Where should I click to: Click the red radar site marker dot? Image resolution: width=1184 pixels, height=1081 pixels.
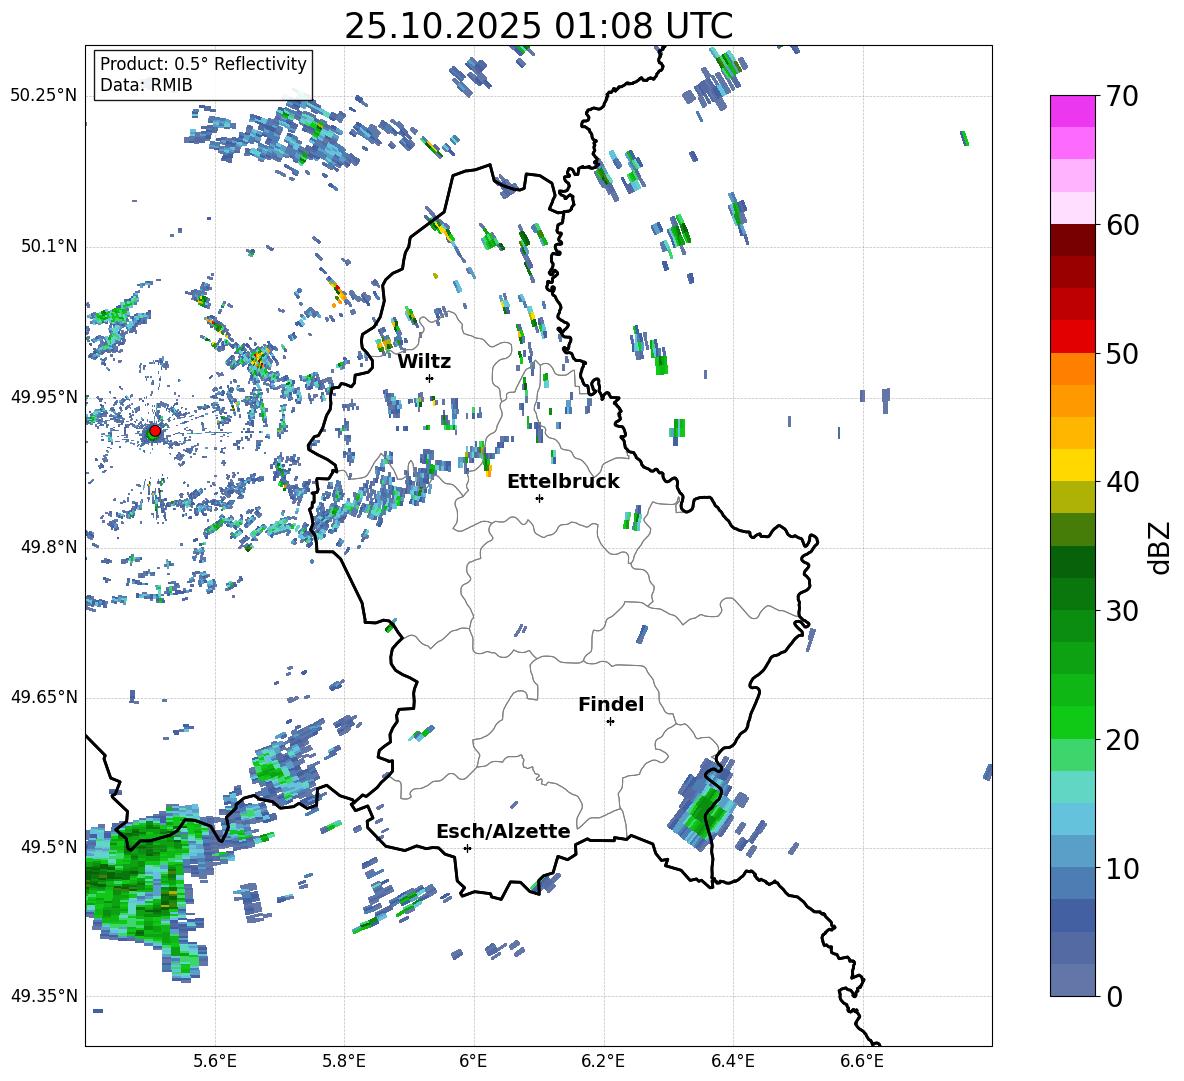pos(155,430)
